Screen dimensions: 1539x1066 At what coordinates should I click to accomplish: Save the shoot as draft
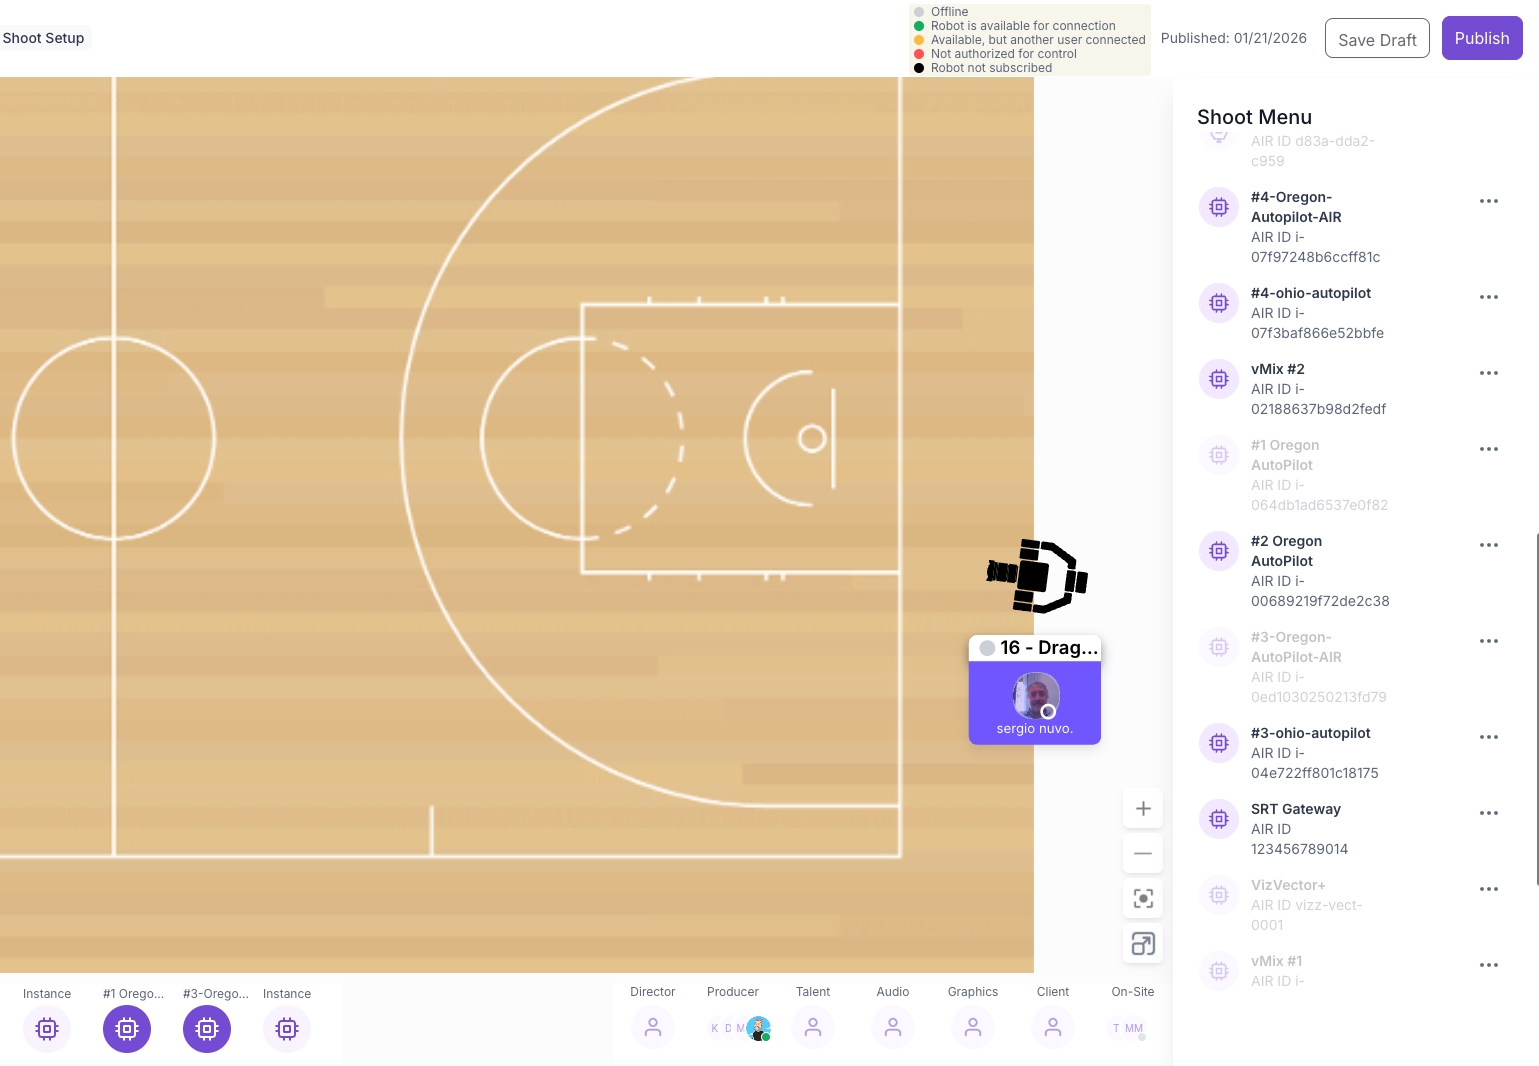pyautogui.click(x=1377, y=39)
